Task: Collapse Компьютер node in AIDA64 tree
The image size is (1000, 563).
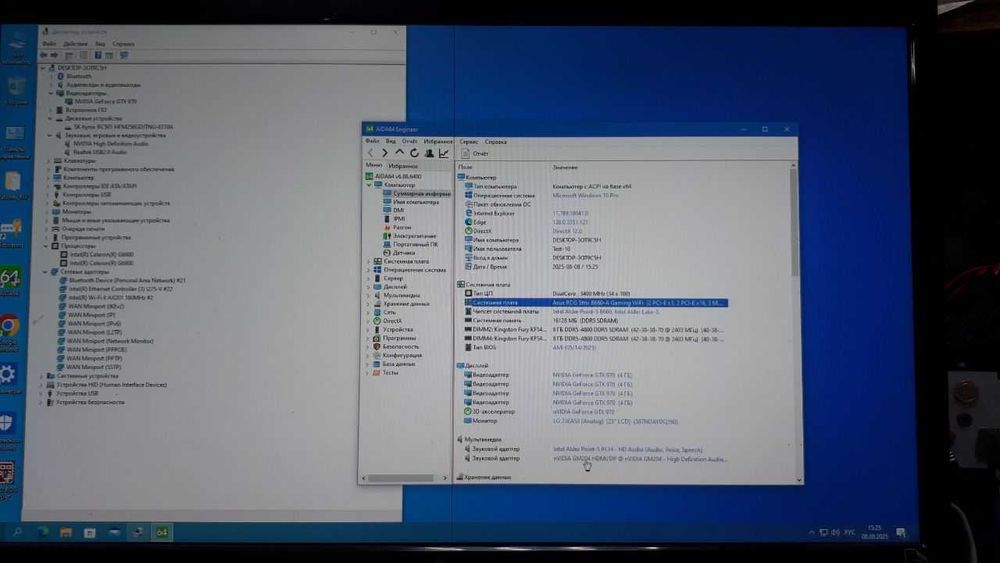Action: (369, 185)
